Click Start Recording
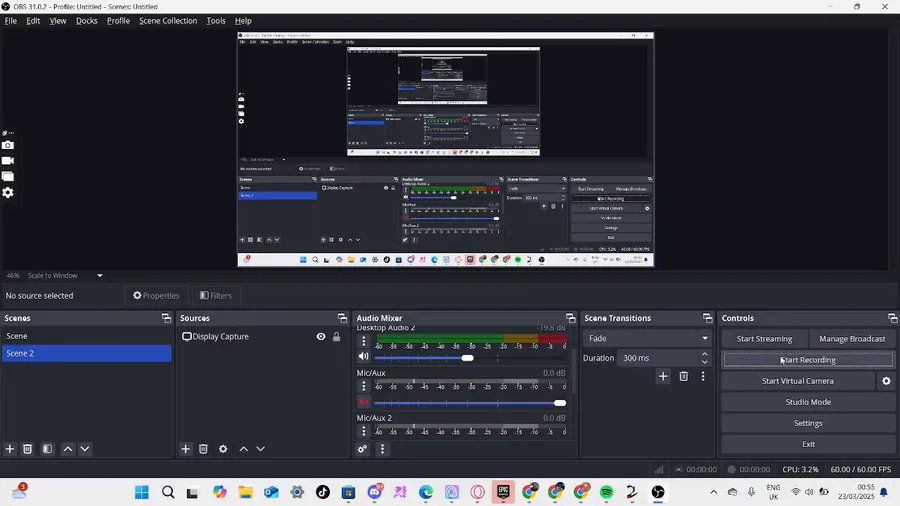 (808, 360)
